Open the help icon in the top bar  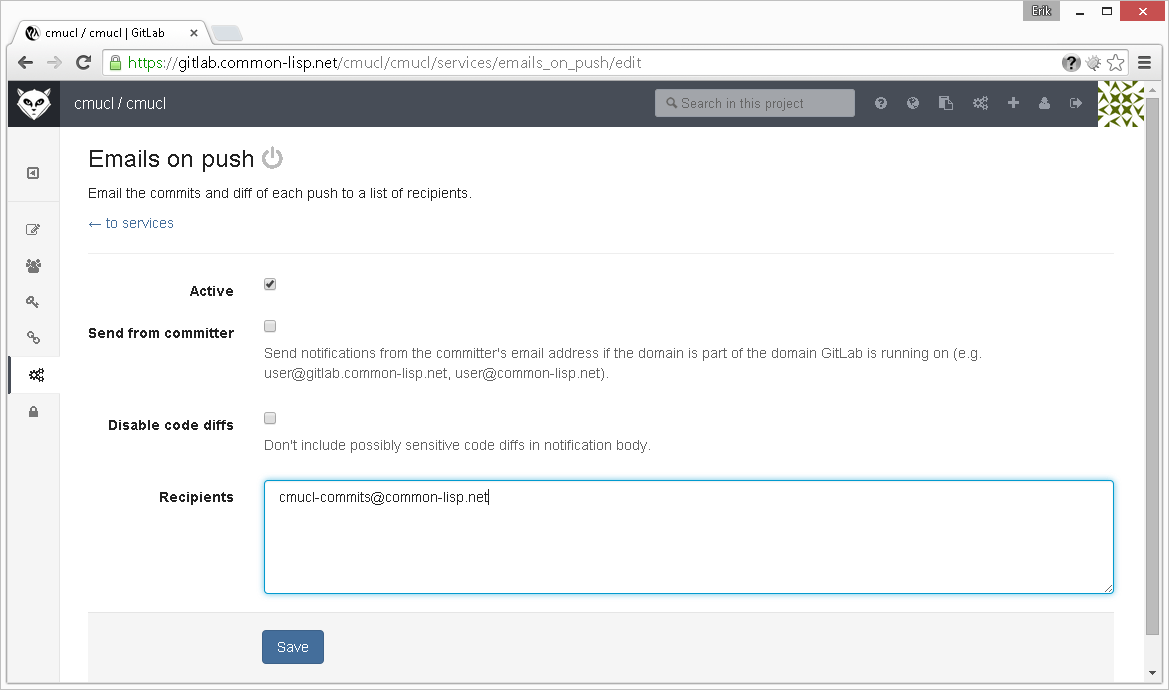[x=881, y=103]
